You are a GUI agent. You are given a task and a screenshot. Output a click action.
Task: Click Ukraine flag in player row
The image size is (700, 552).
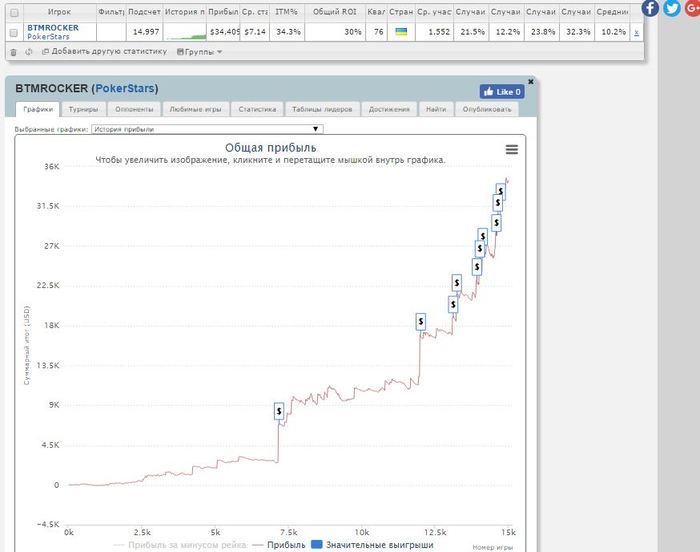[x=401, y=32]
